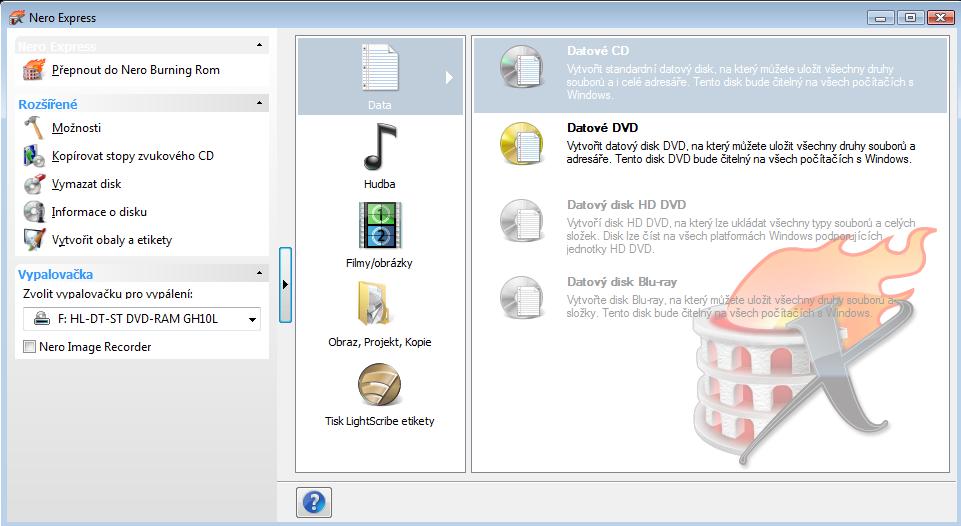961x526 pixels.
Task: Select Kopírovat stopy zvukového CD
Action: pyautogui.click(x=132, y=156)
